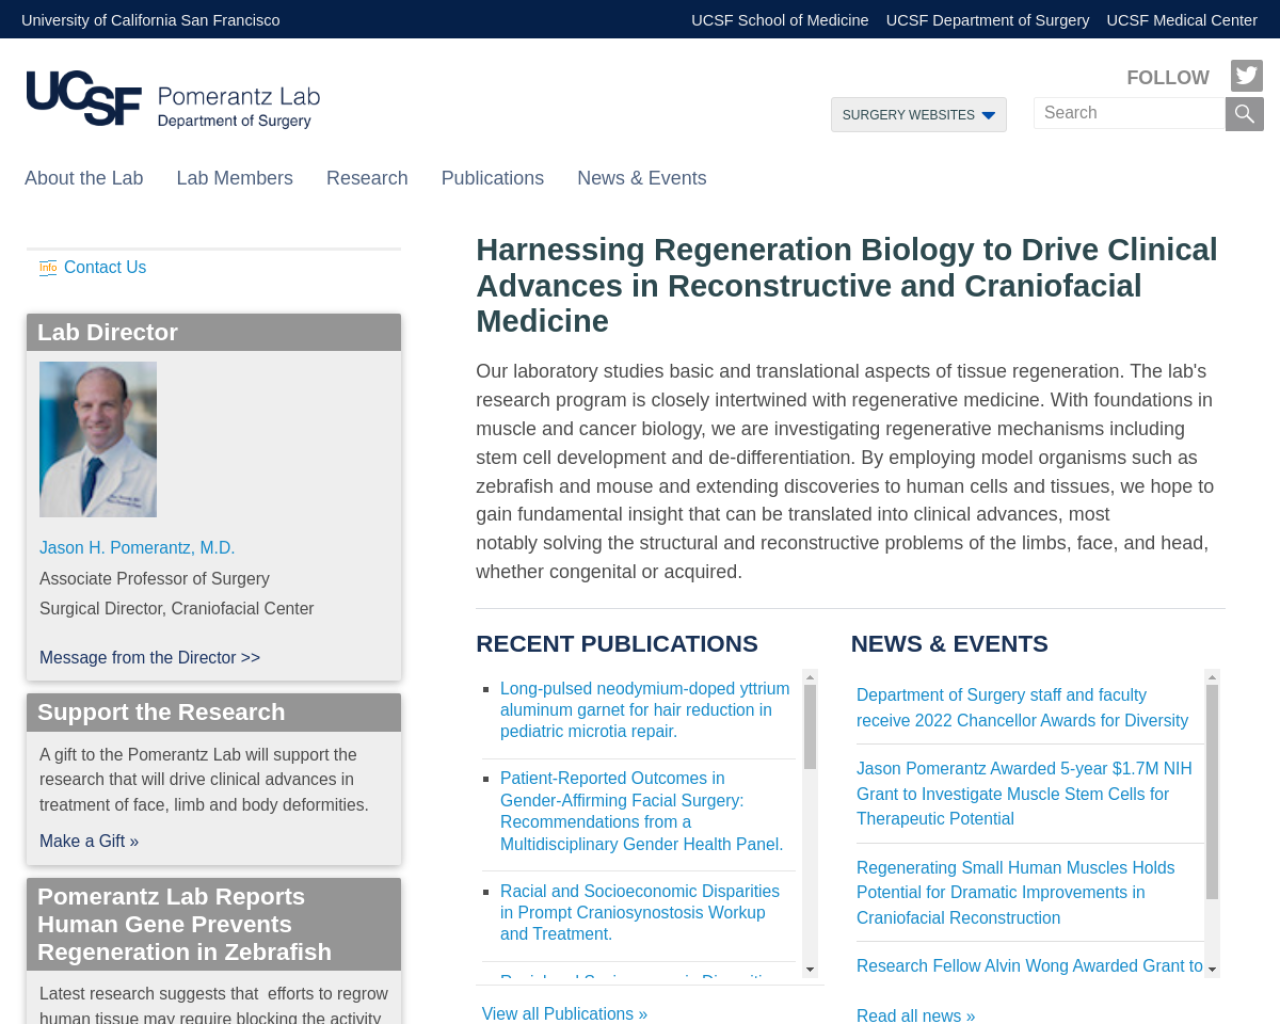Click the Contact Us info icon
Viewport: 1280px width, 1024px height.
tap(48, 267)
